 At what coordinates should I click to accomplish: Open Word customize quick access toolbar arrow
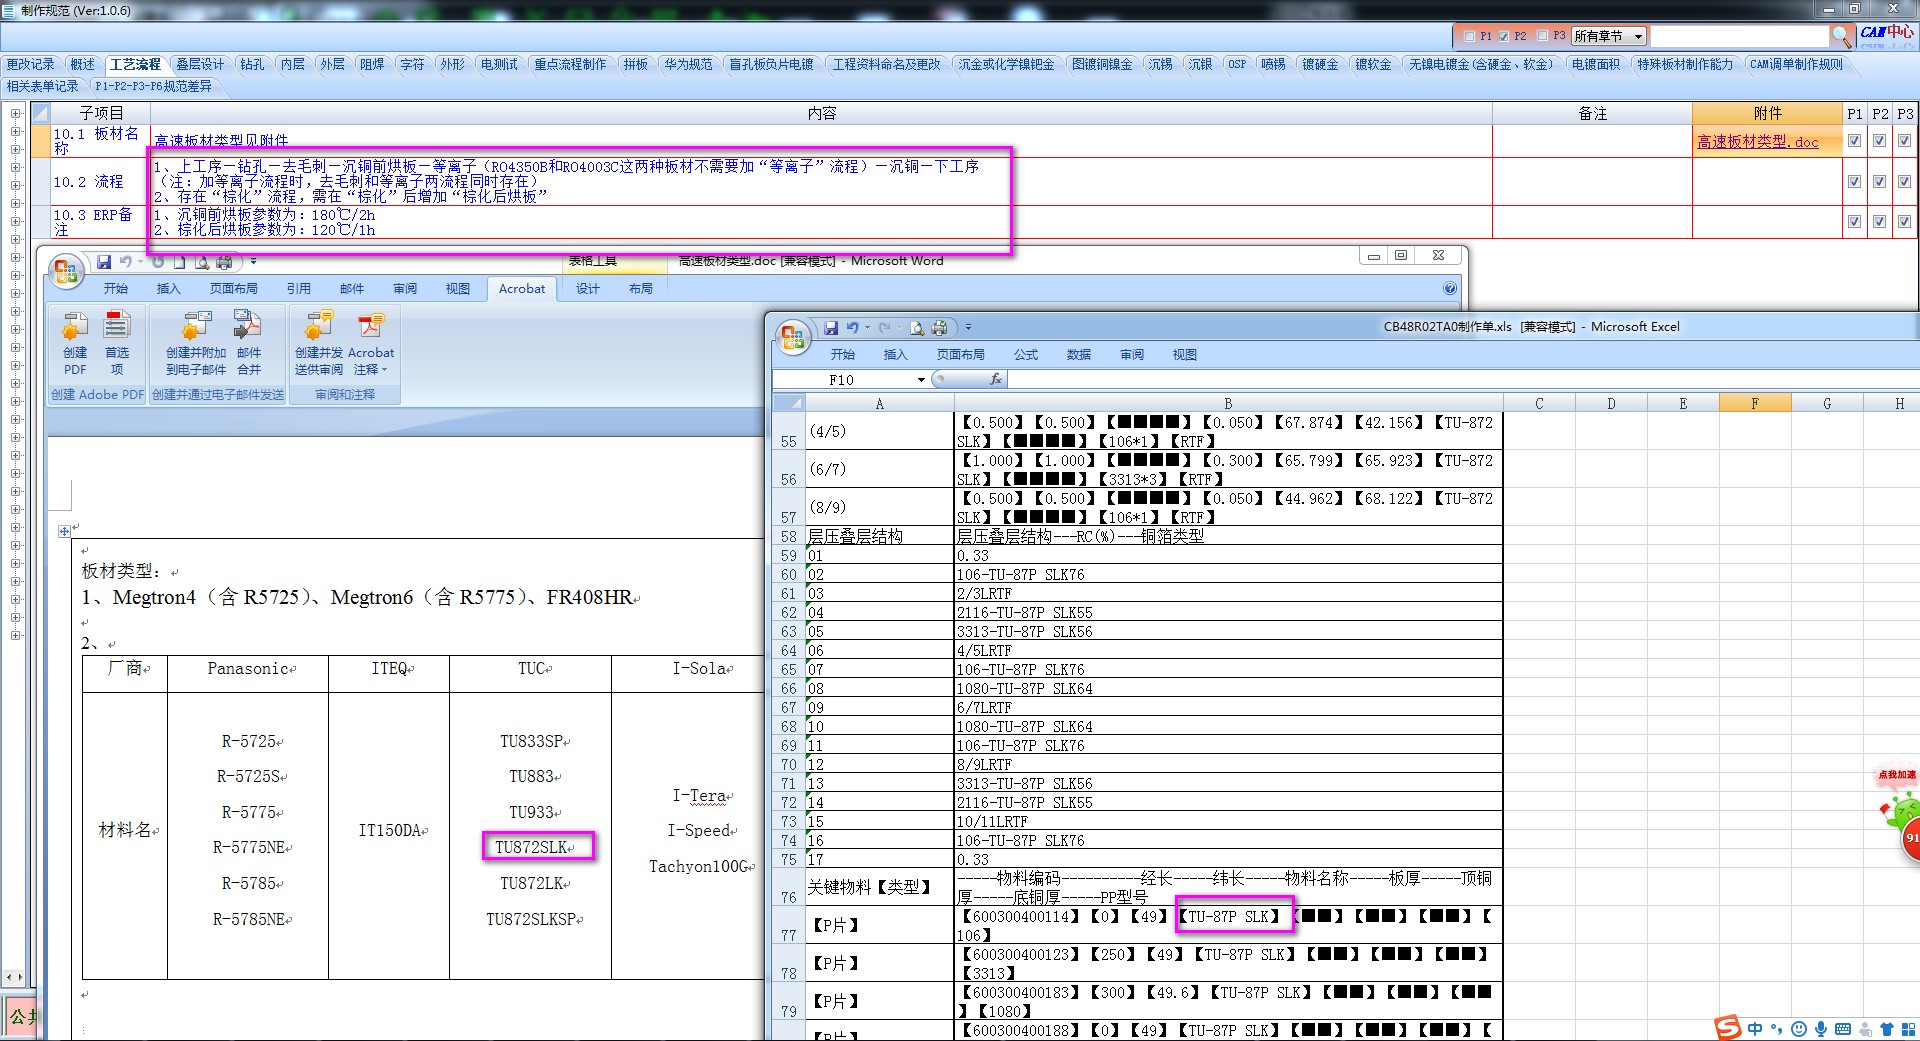(253, 262)
